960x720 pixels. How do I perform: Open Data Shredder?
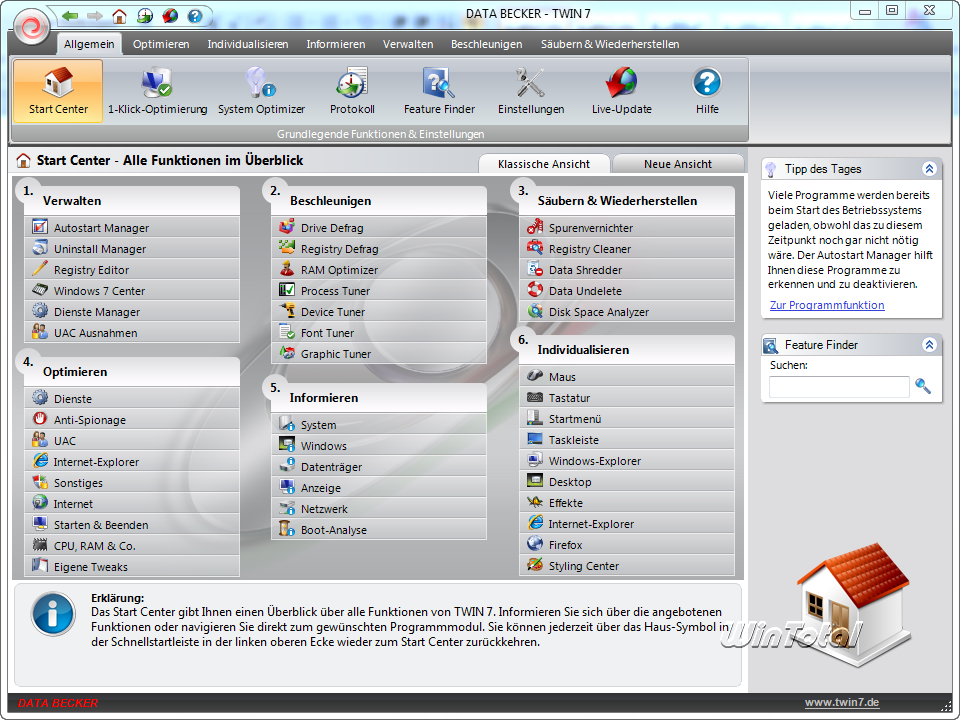click(627, 269)
